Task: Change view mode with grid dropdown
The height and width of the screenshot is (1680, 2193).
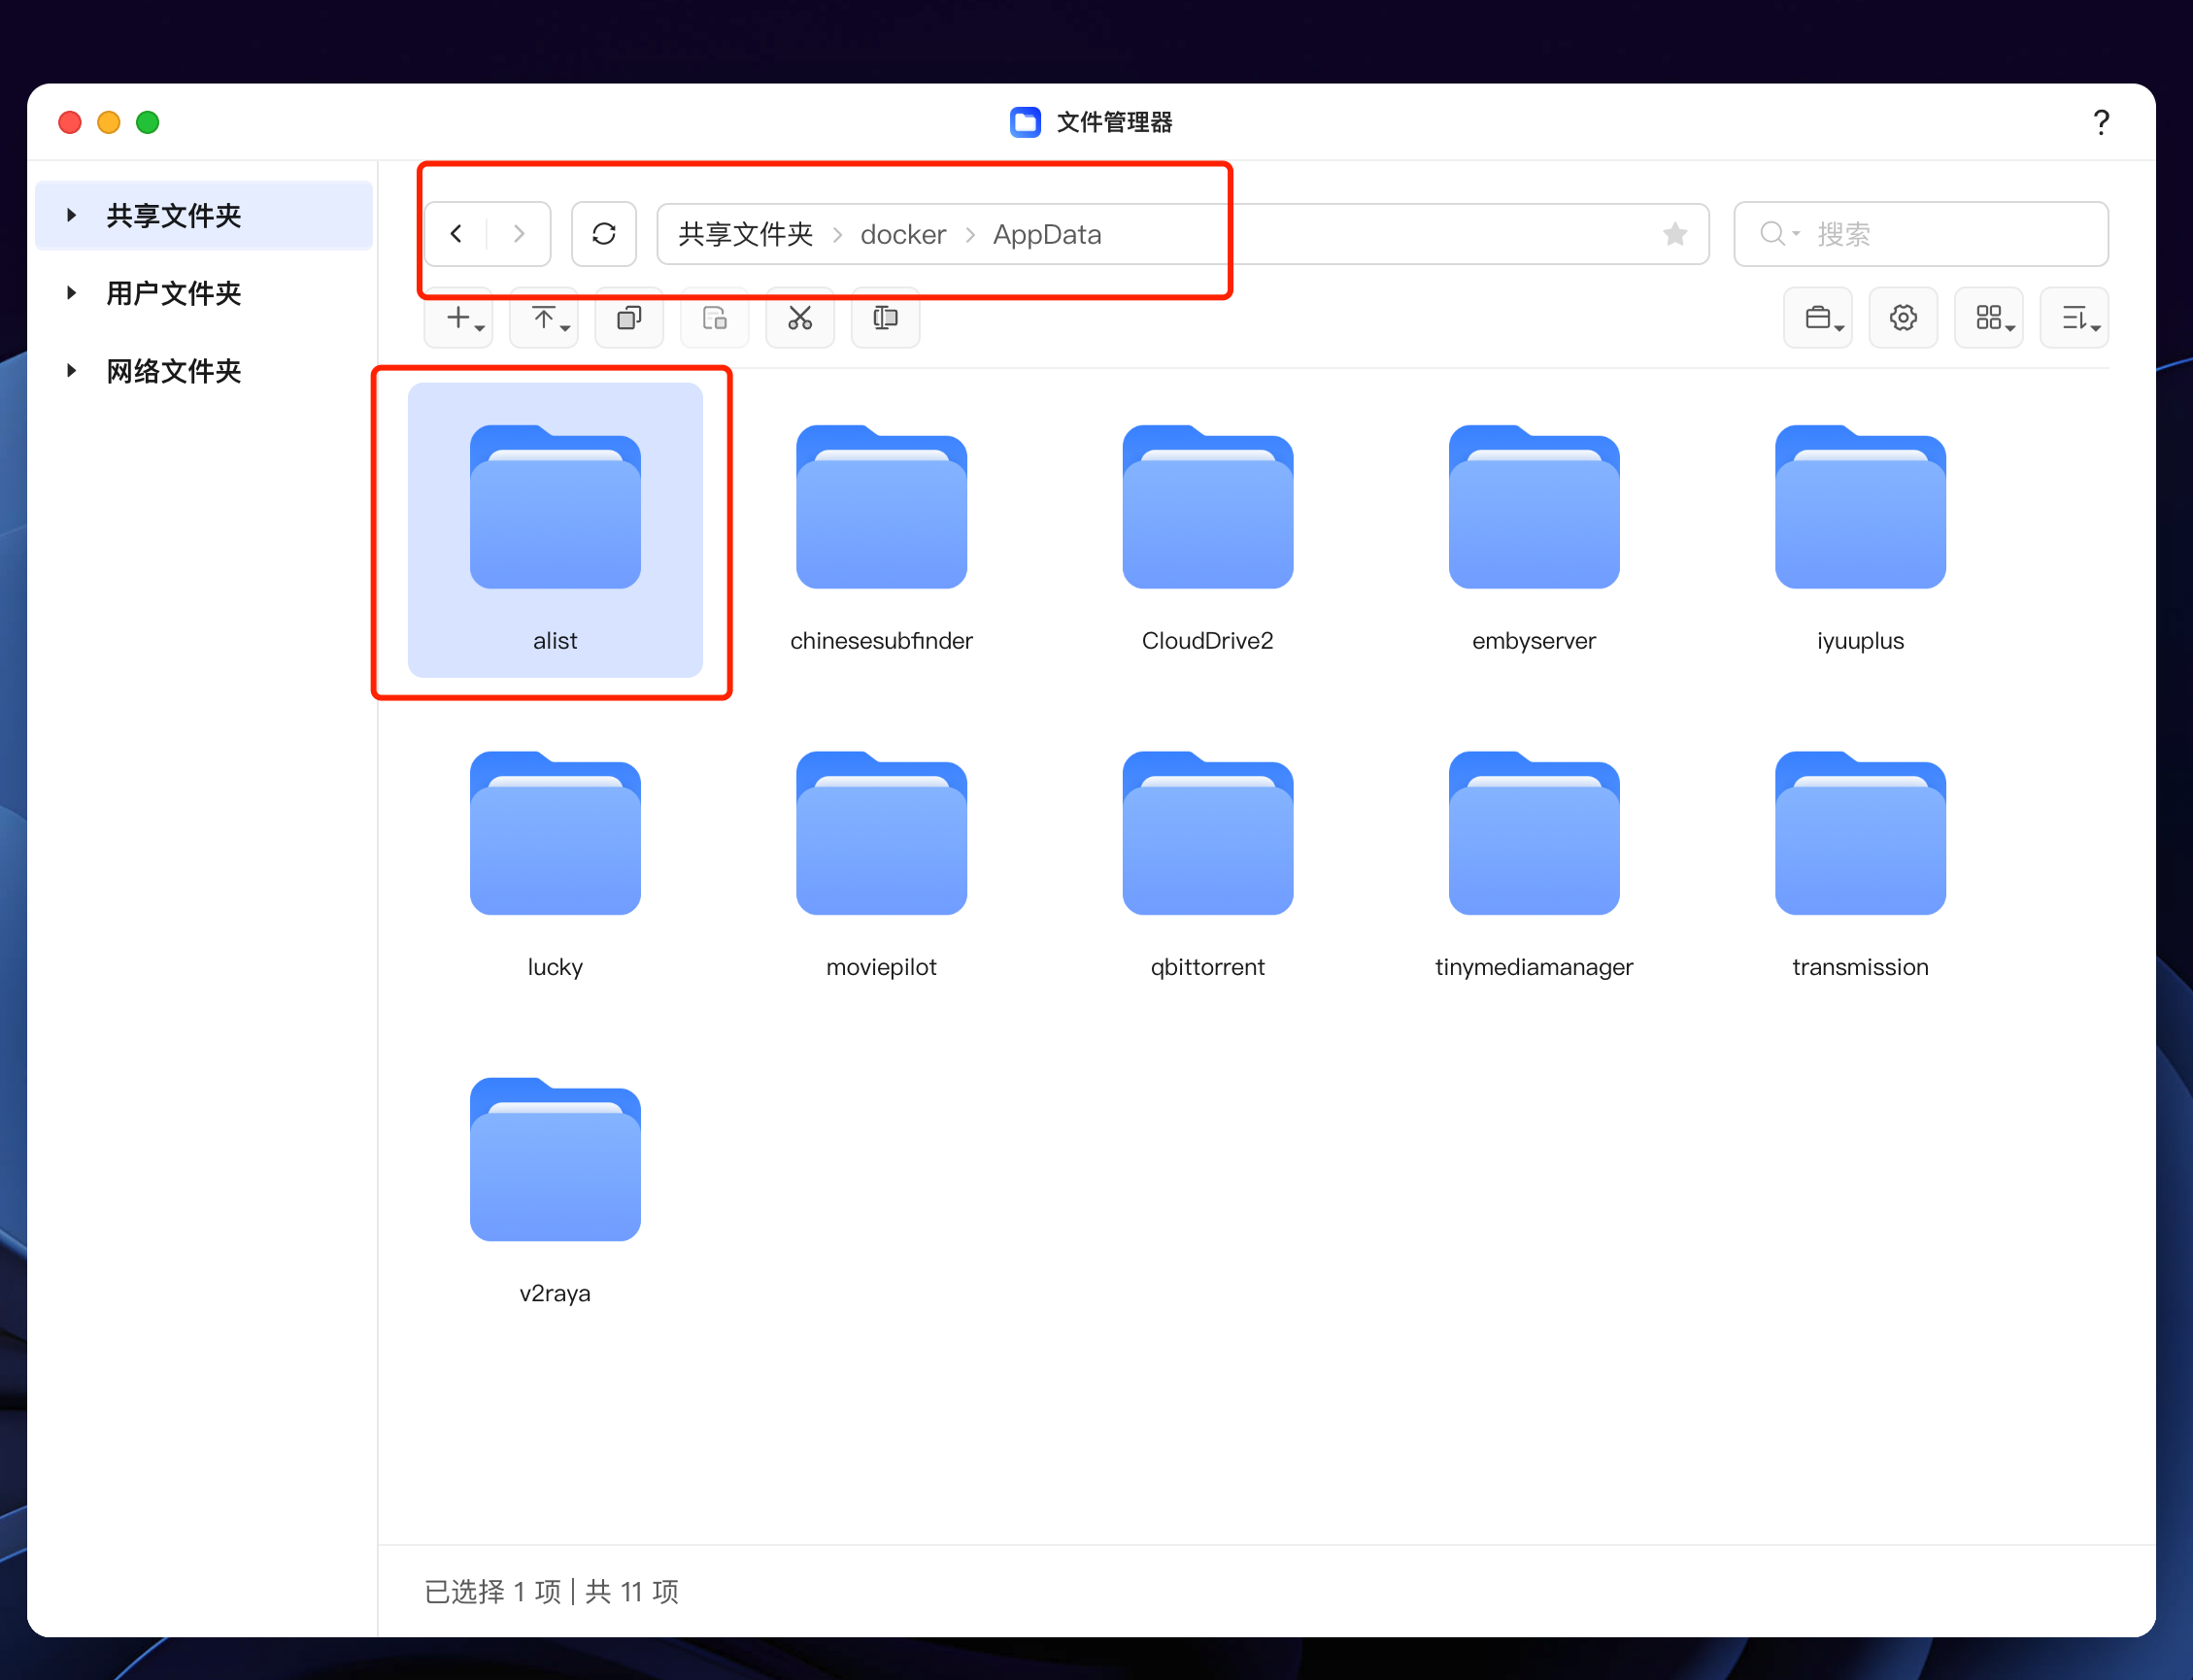Action: coord(1989,318)
